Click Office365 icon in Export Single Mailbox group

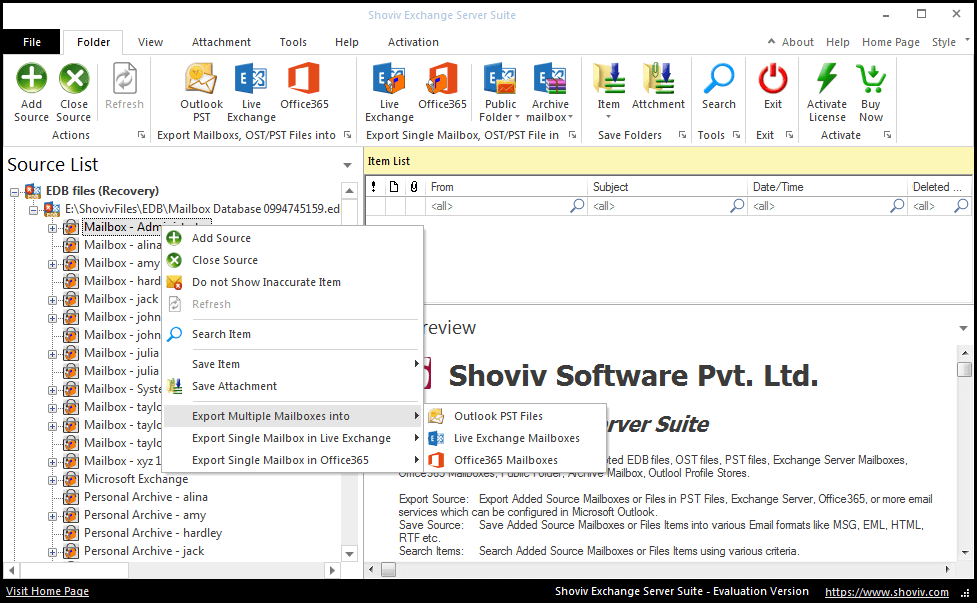pyautogui.click(x=442, y=78)
